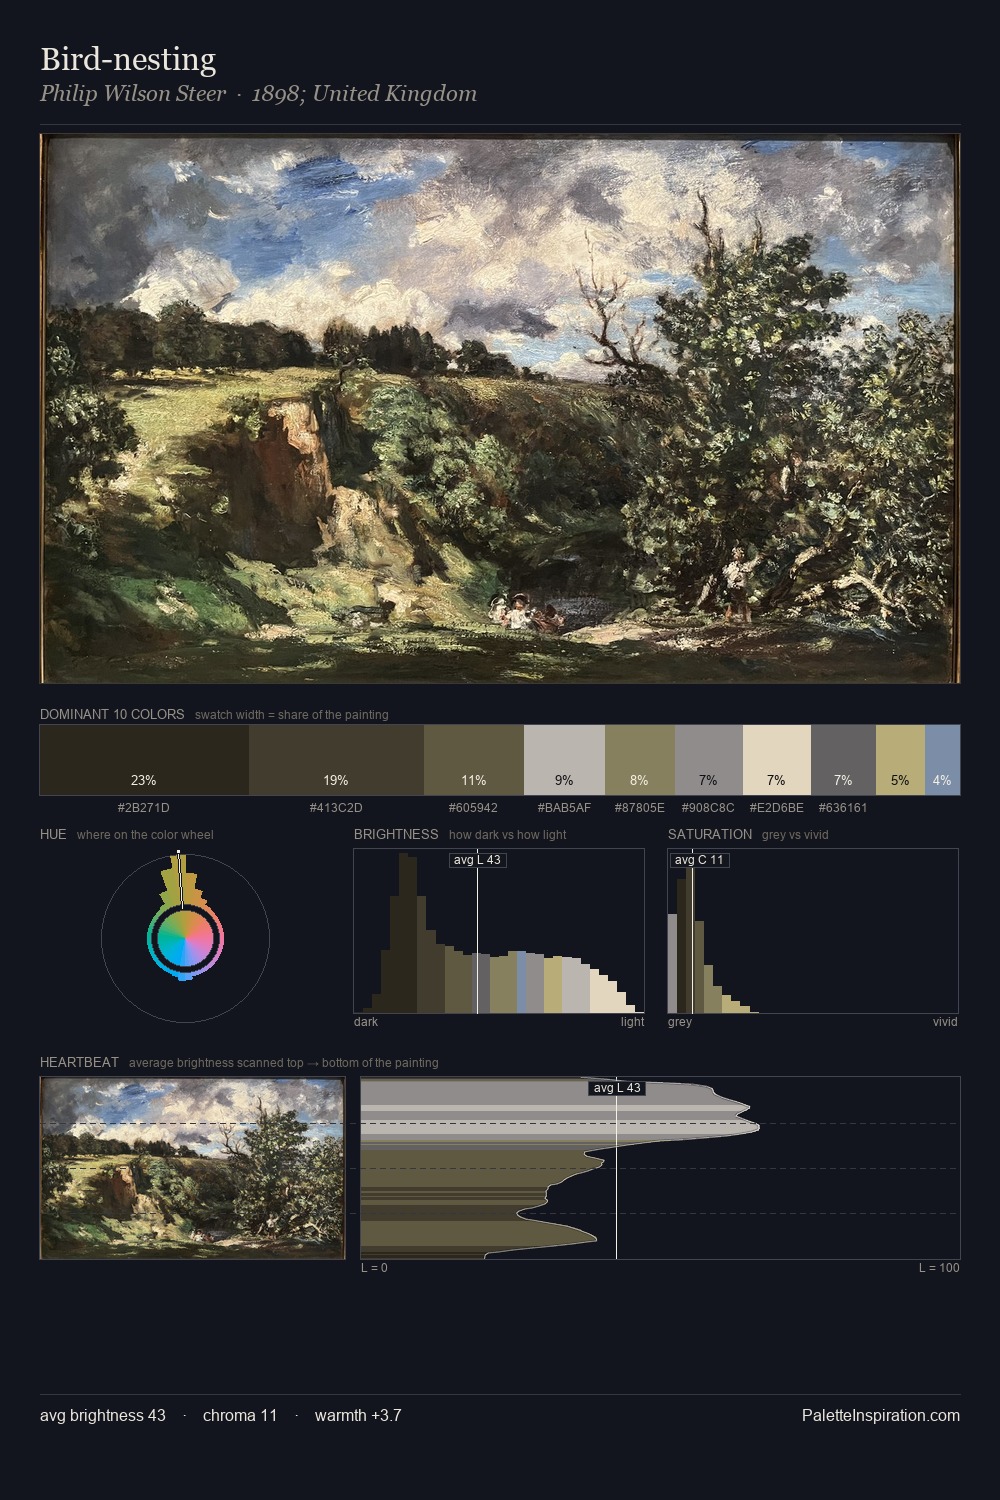This screenshot has height=1500, width=1000.
Task: Select the 4% blue swatch
Action: (x=942, y=760)
